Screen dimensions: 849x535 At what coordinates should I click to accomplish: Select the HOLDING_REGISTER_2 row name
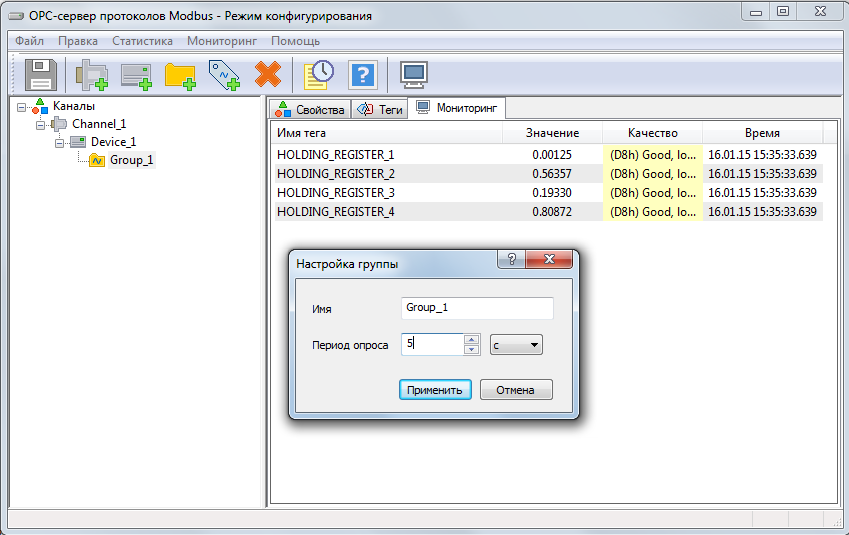(336, 174)
